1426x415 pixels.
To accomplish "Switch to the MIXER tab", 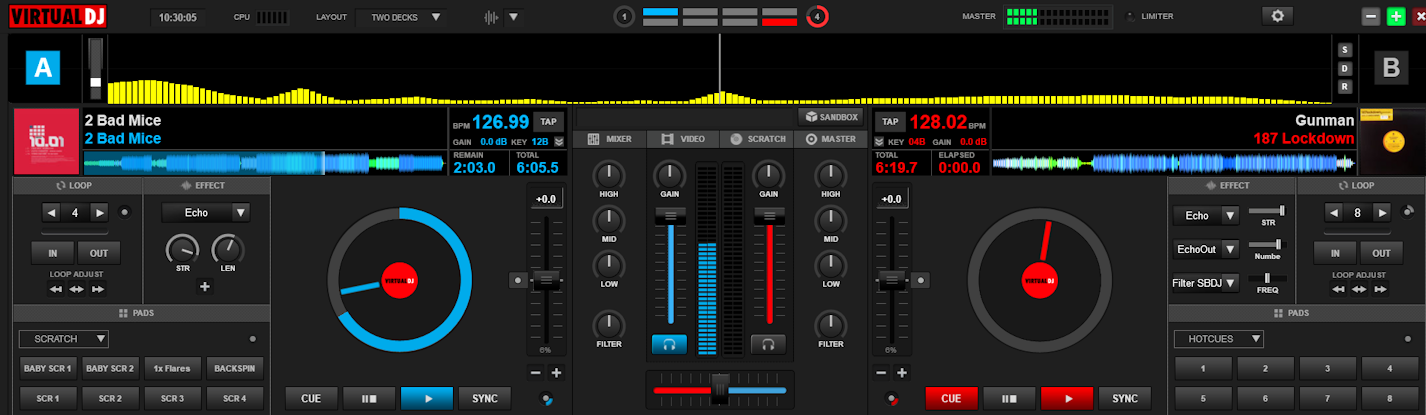I will [x=610, y=139].
